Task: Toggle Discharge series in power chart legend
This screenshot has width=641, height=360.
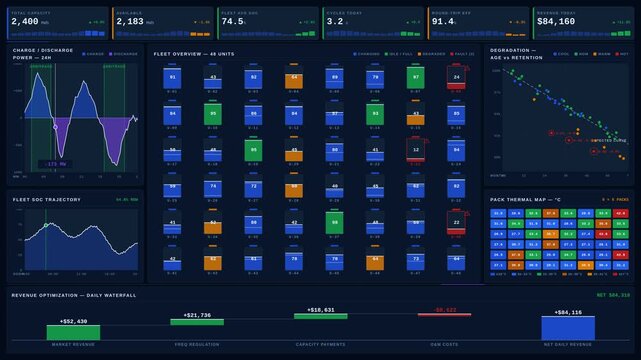Action: 123,54
